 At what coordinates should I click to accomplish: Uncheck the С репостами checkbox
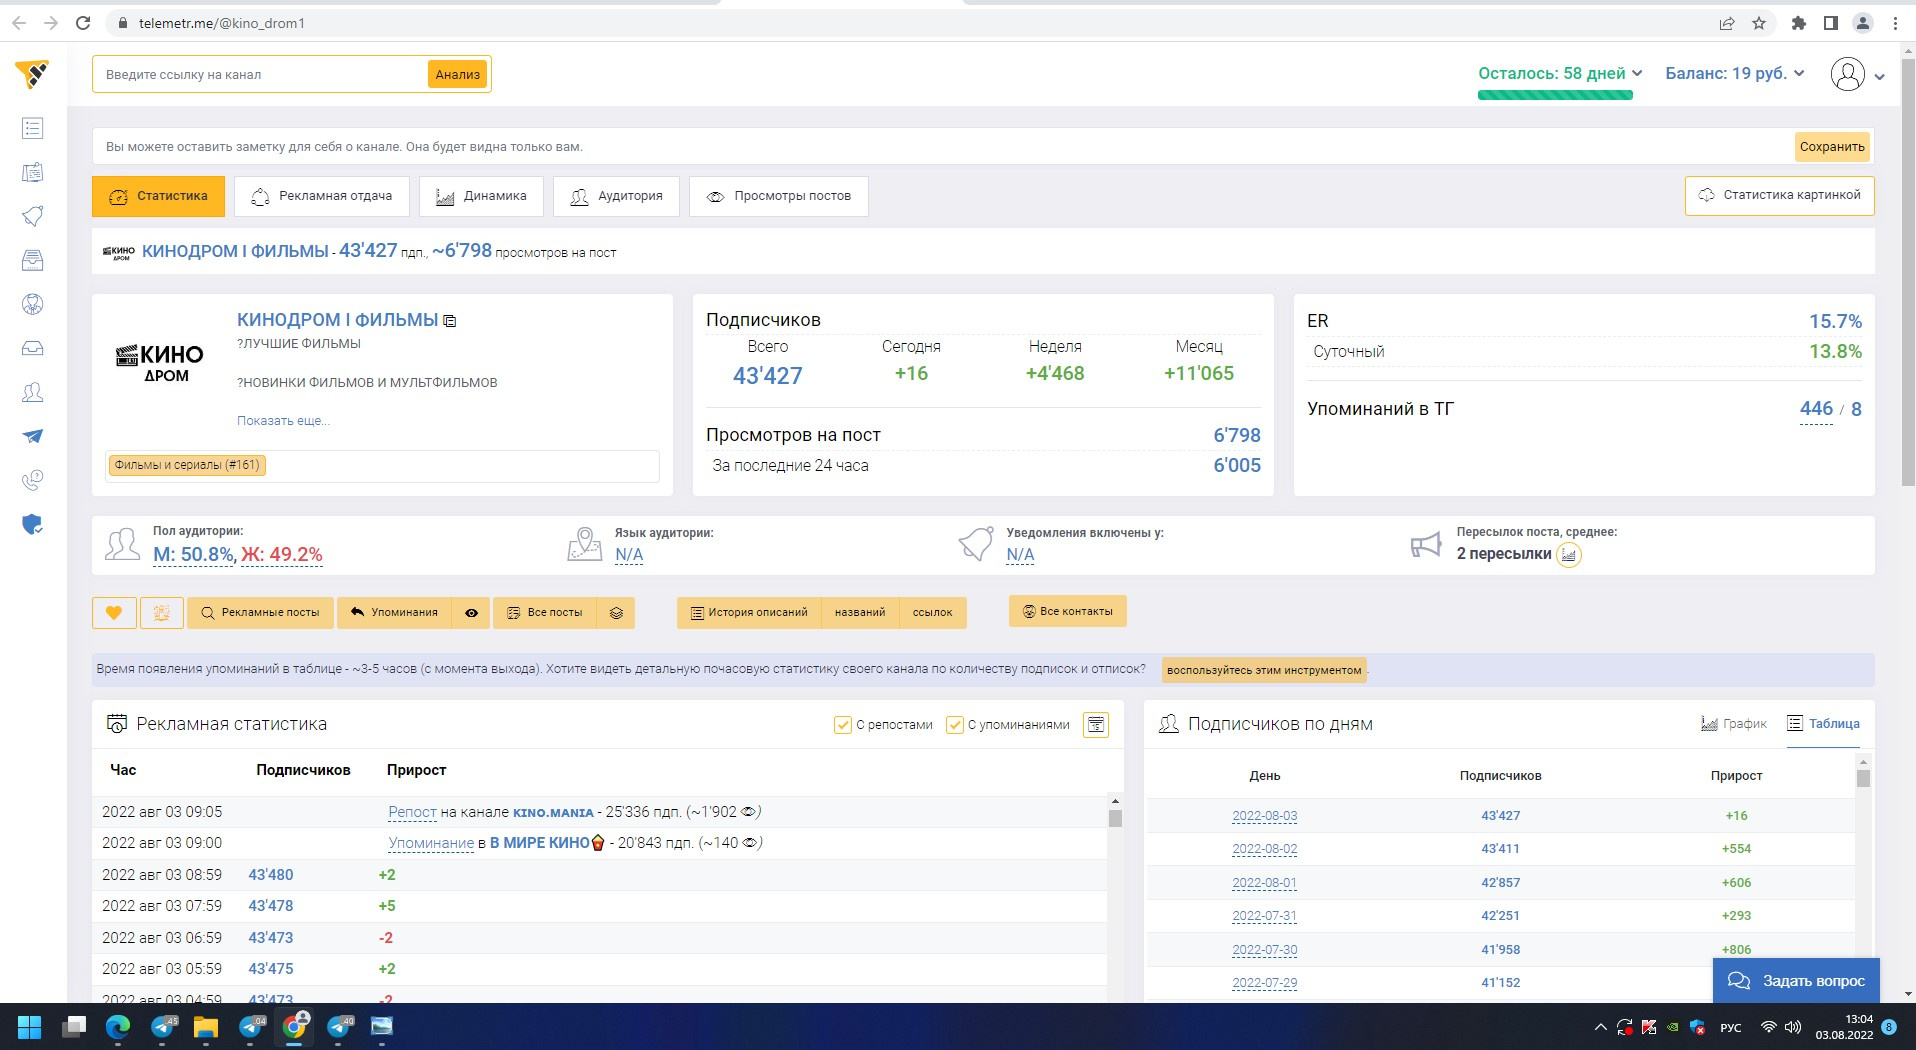point(843,725)
